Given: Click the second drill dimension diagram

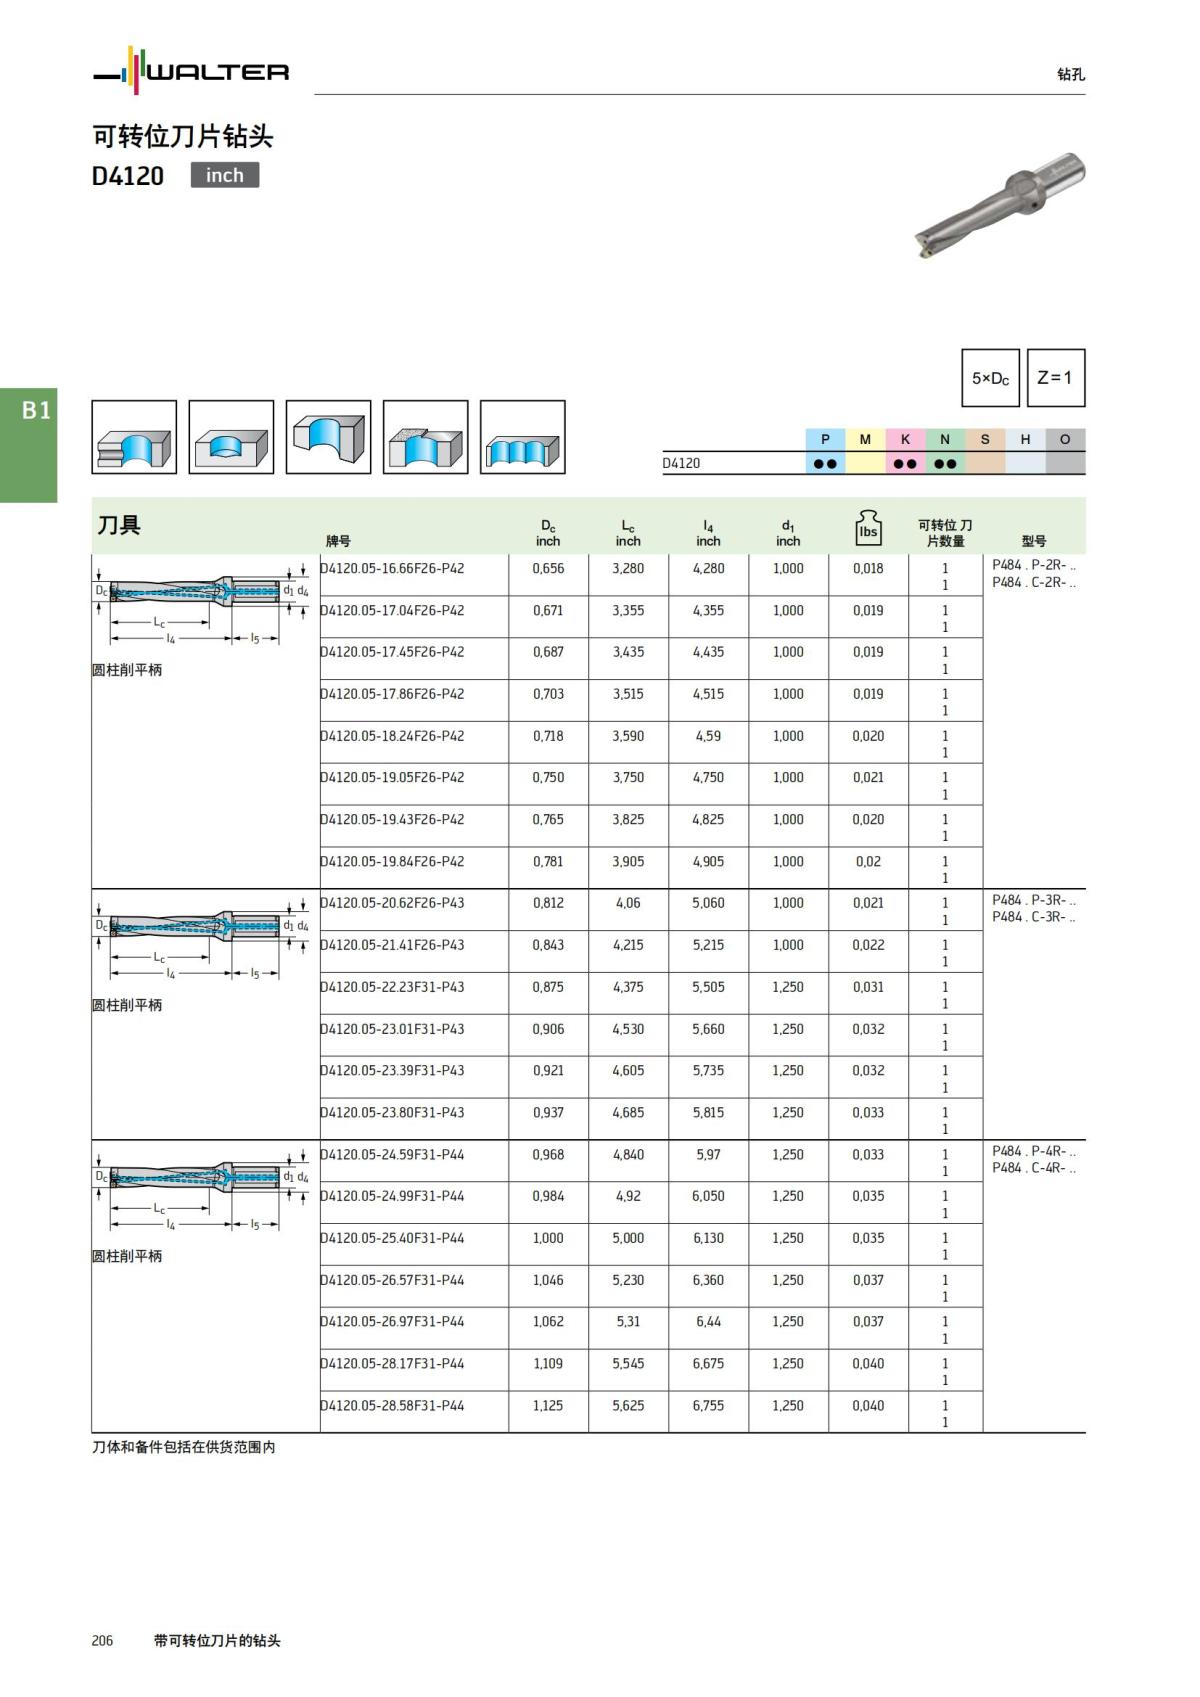Looking at the screenshot, I should 201,938.
